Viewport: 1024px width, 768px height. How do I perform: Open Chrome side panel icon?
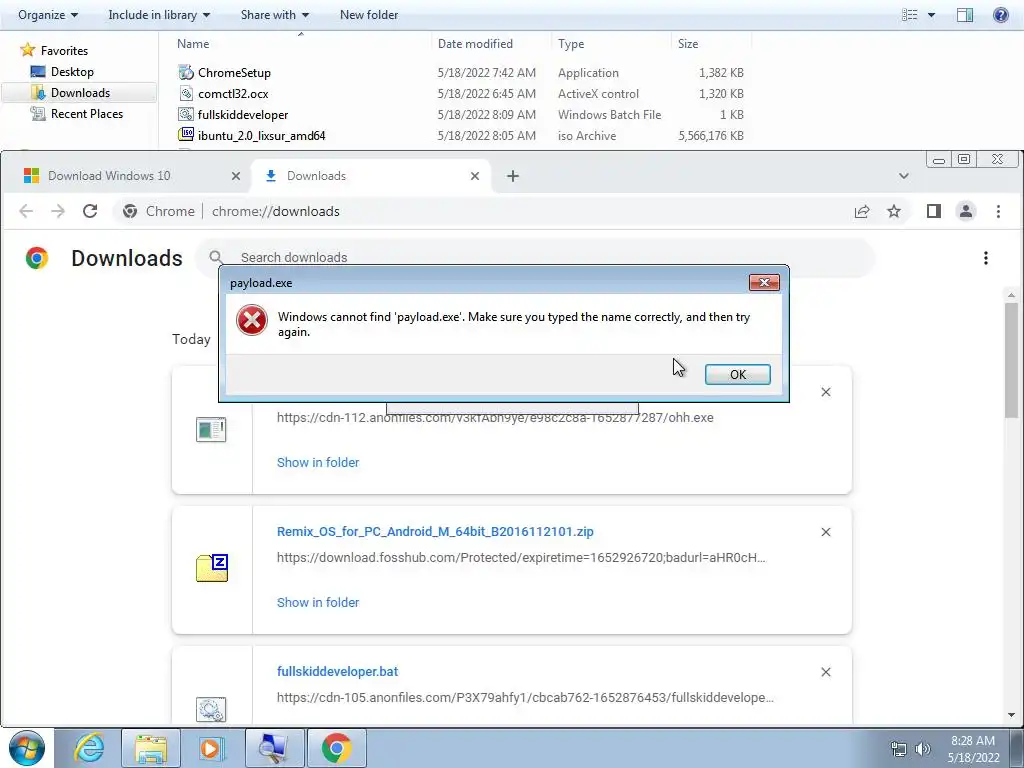934,211
